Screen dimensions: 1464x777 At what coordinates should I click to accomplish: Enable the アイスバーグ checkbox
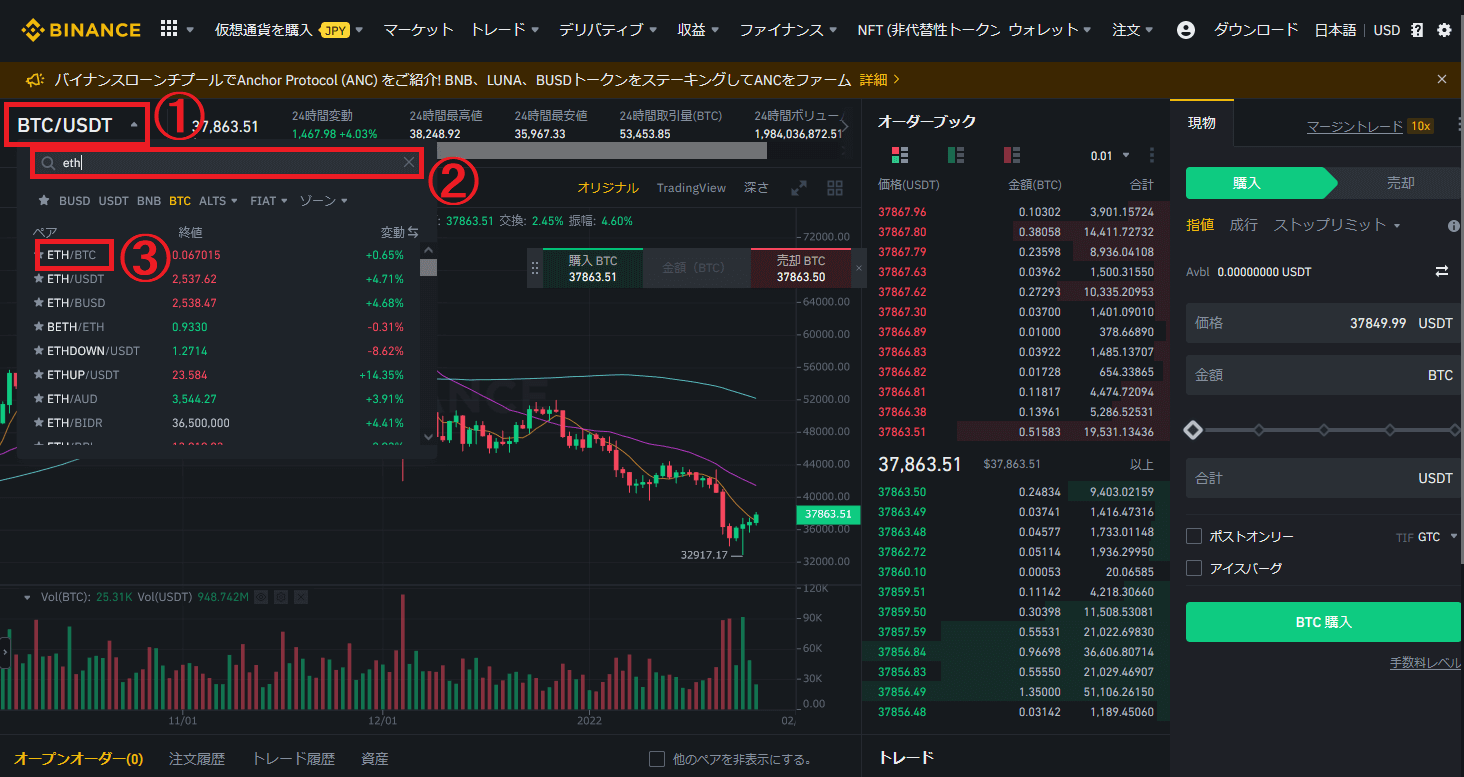[1194, 568]
